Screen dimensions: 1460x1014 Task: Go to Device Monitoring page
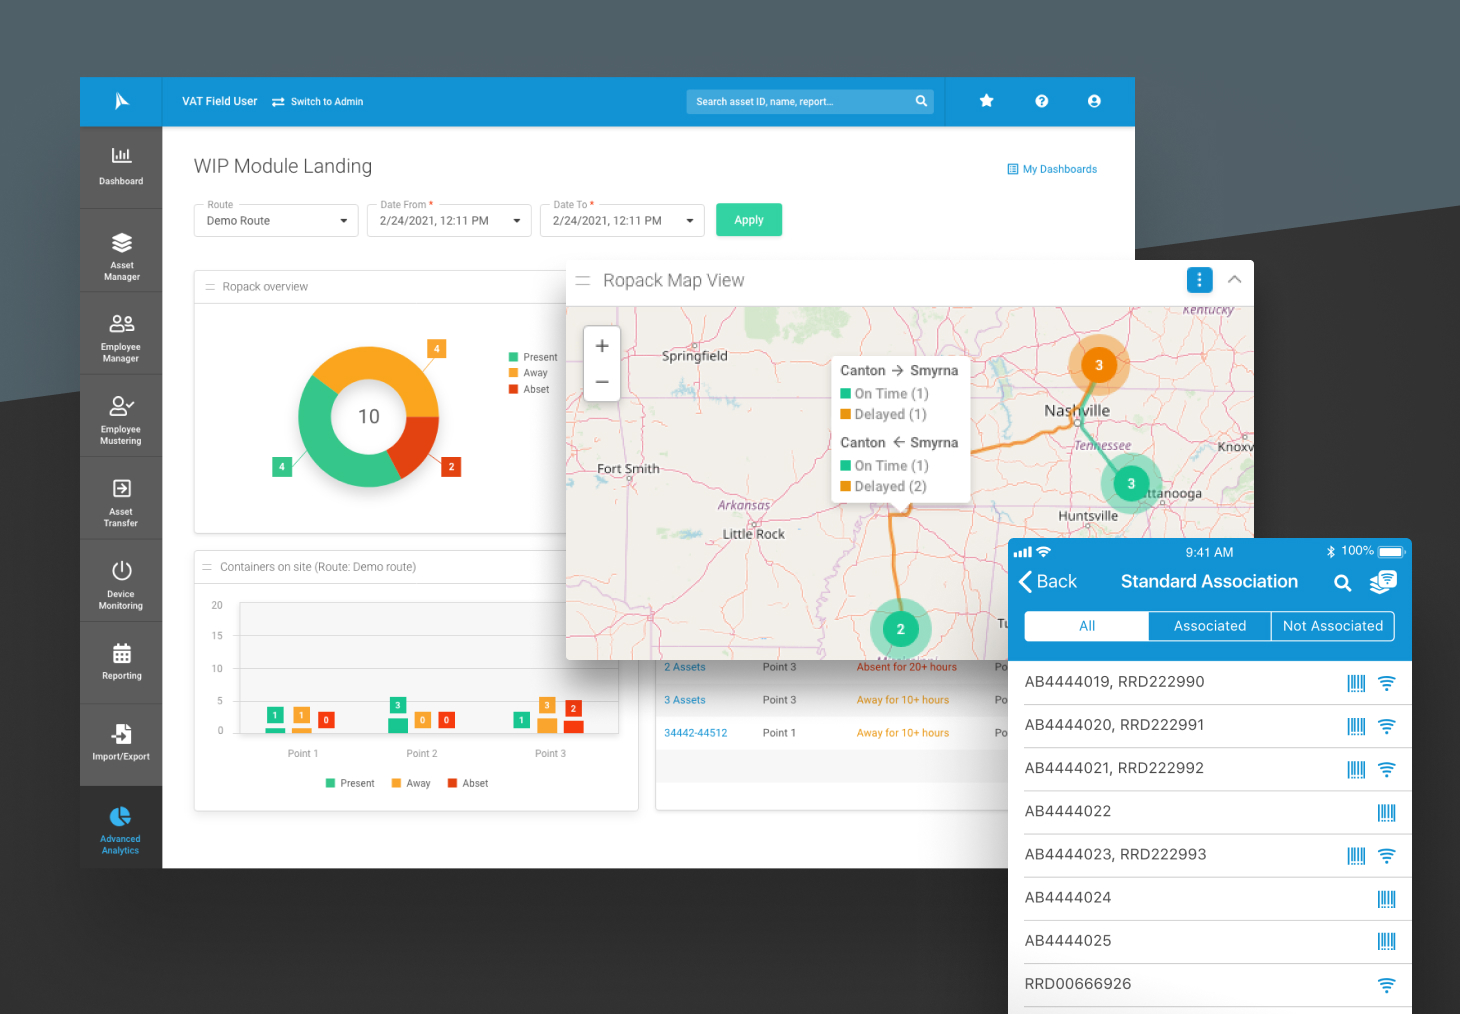(121, 584)
